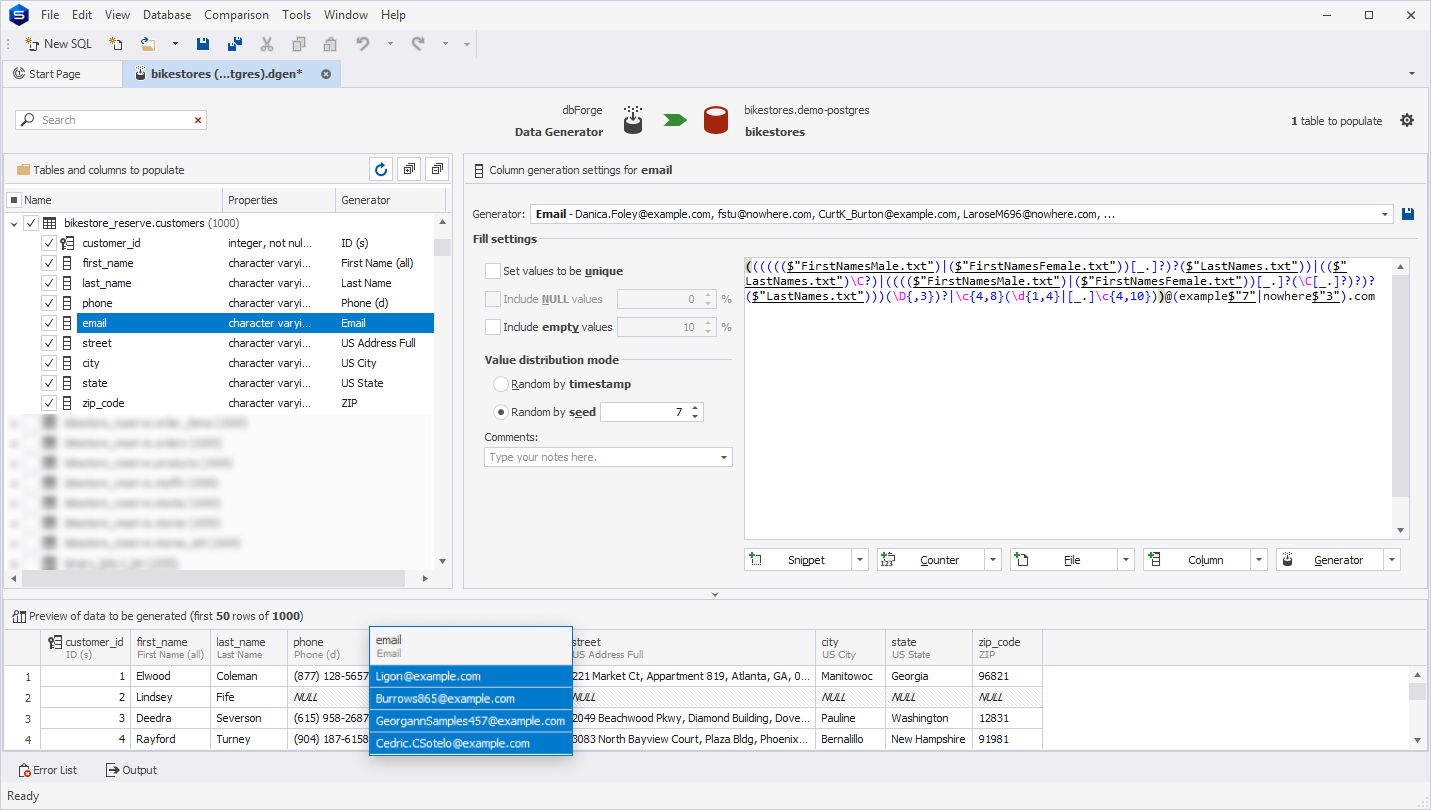
Task: Click the File button below the expression
Action: [1064, 560]
